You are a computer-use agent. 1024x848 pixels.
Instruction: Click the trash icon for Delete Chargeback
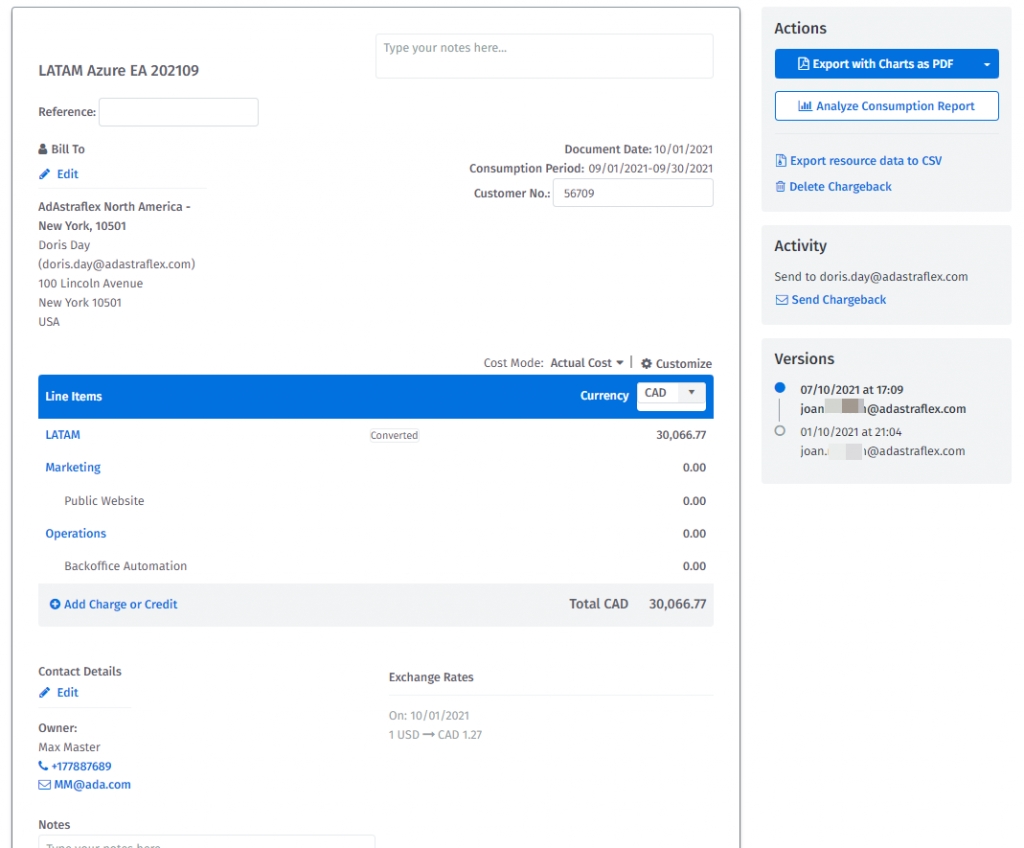coord(780,187)
